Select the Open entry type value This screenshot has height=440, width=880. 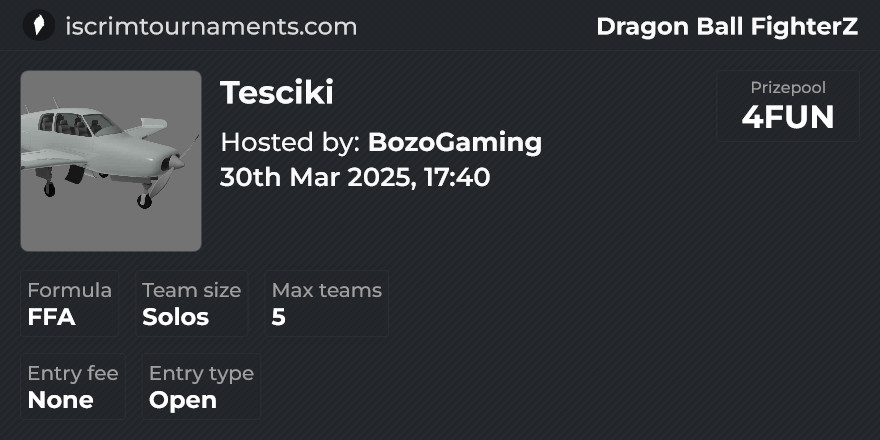183,401
